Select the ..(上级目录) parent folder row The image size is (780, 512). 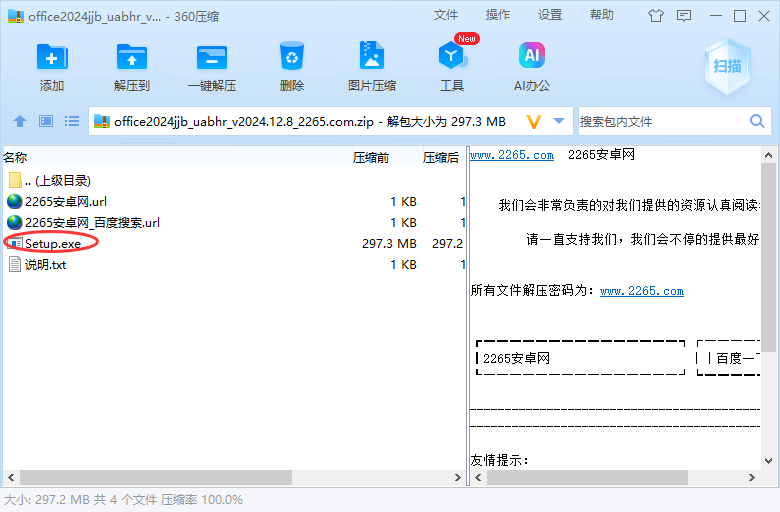234,180
